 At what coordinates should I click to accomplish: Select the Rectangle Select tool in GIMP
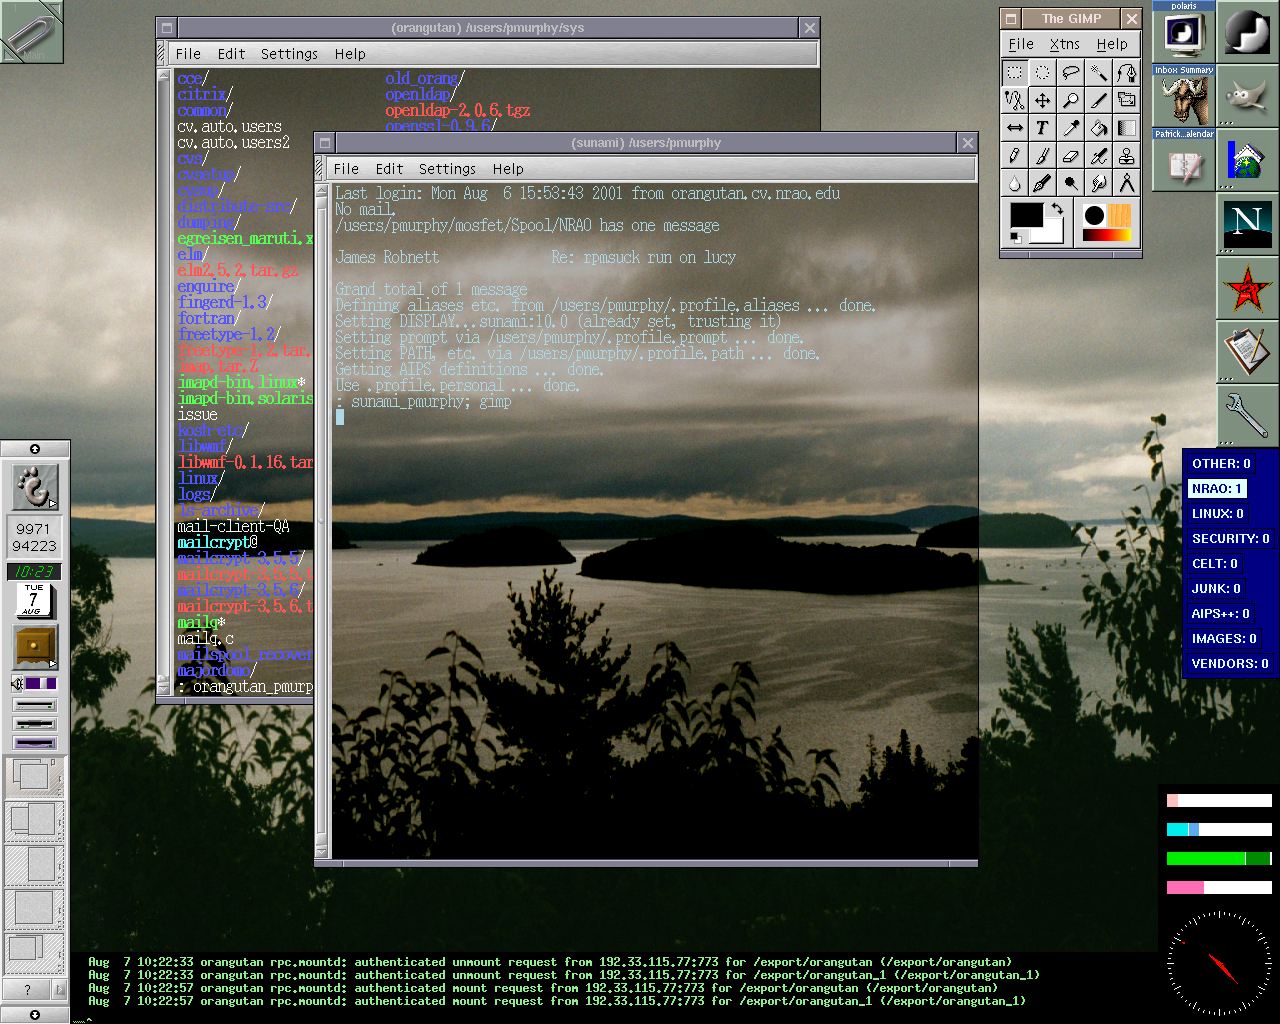pyautogui.click(x=1014, y=73)
